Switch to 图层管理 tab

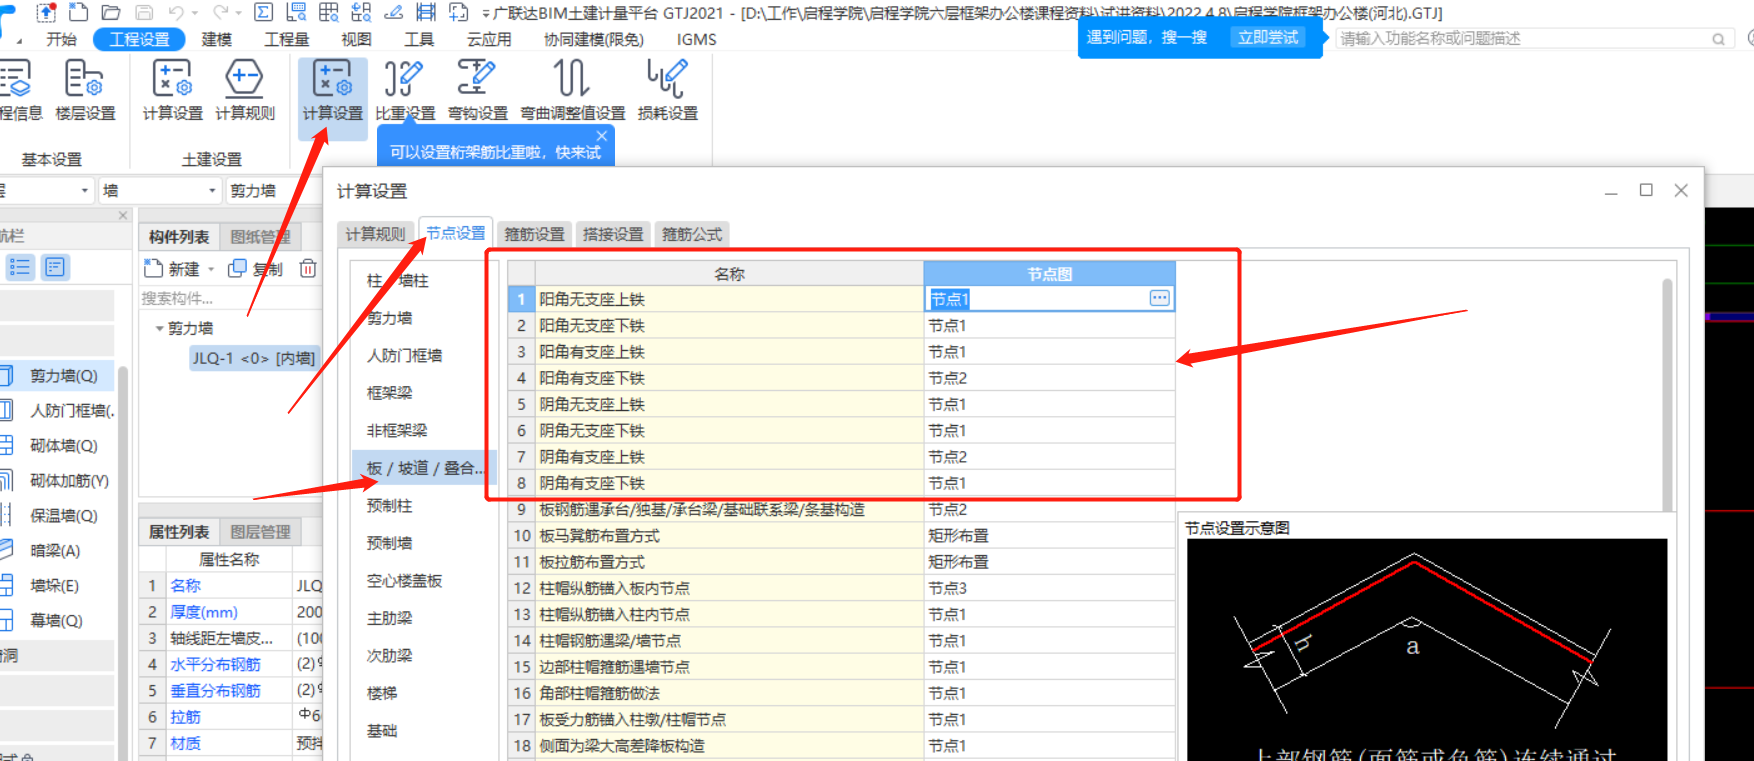[260, 532]
